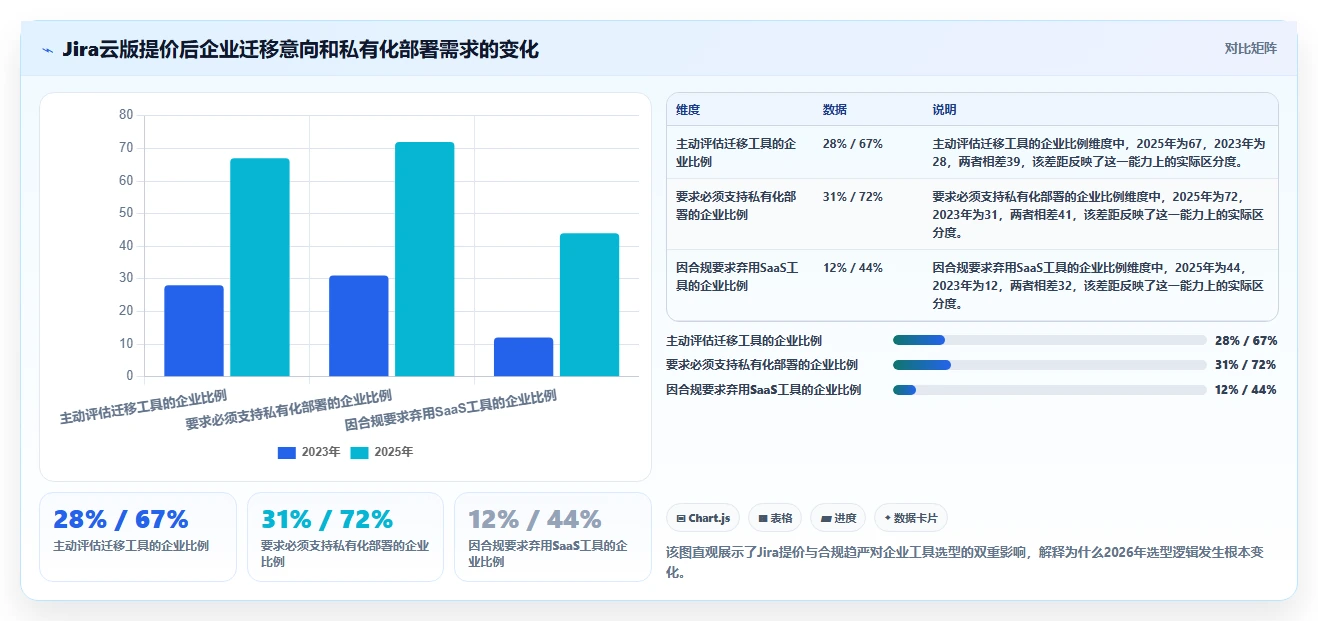Click the 要求必须支持私有化部署 progress bar

click(1050, 365)
